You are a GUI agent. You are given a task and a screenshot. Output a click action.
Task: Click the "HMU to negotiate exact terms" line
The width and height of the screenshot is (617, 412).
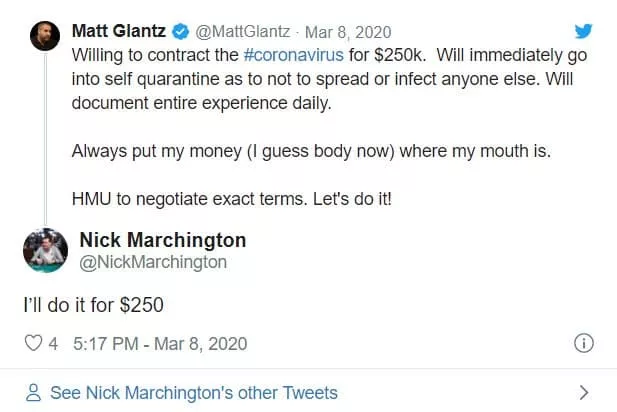tap(232, 198)
